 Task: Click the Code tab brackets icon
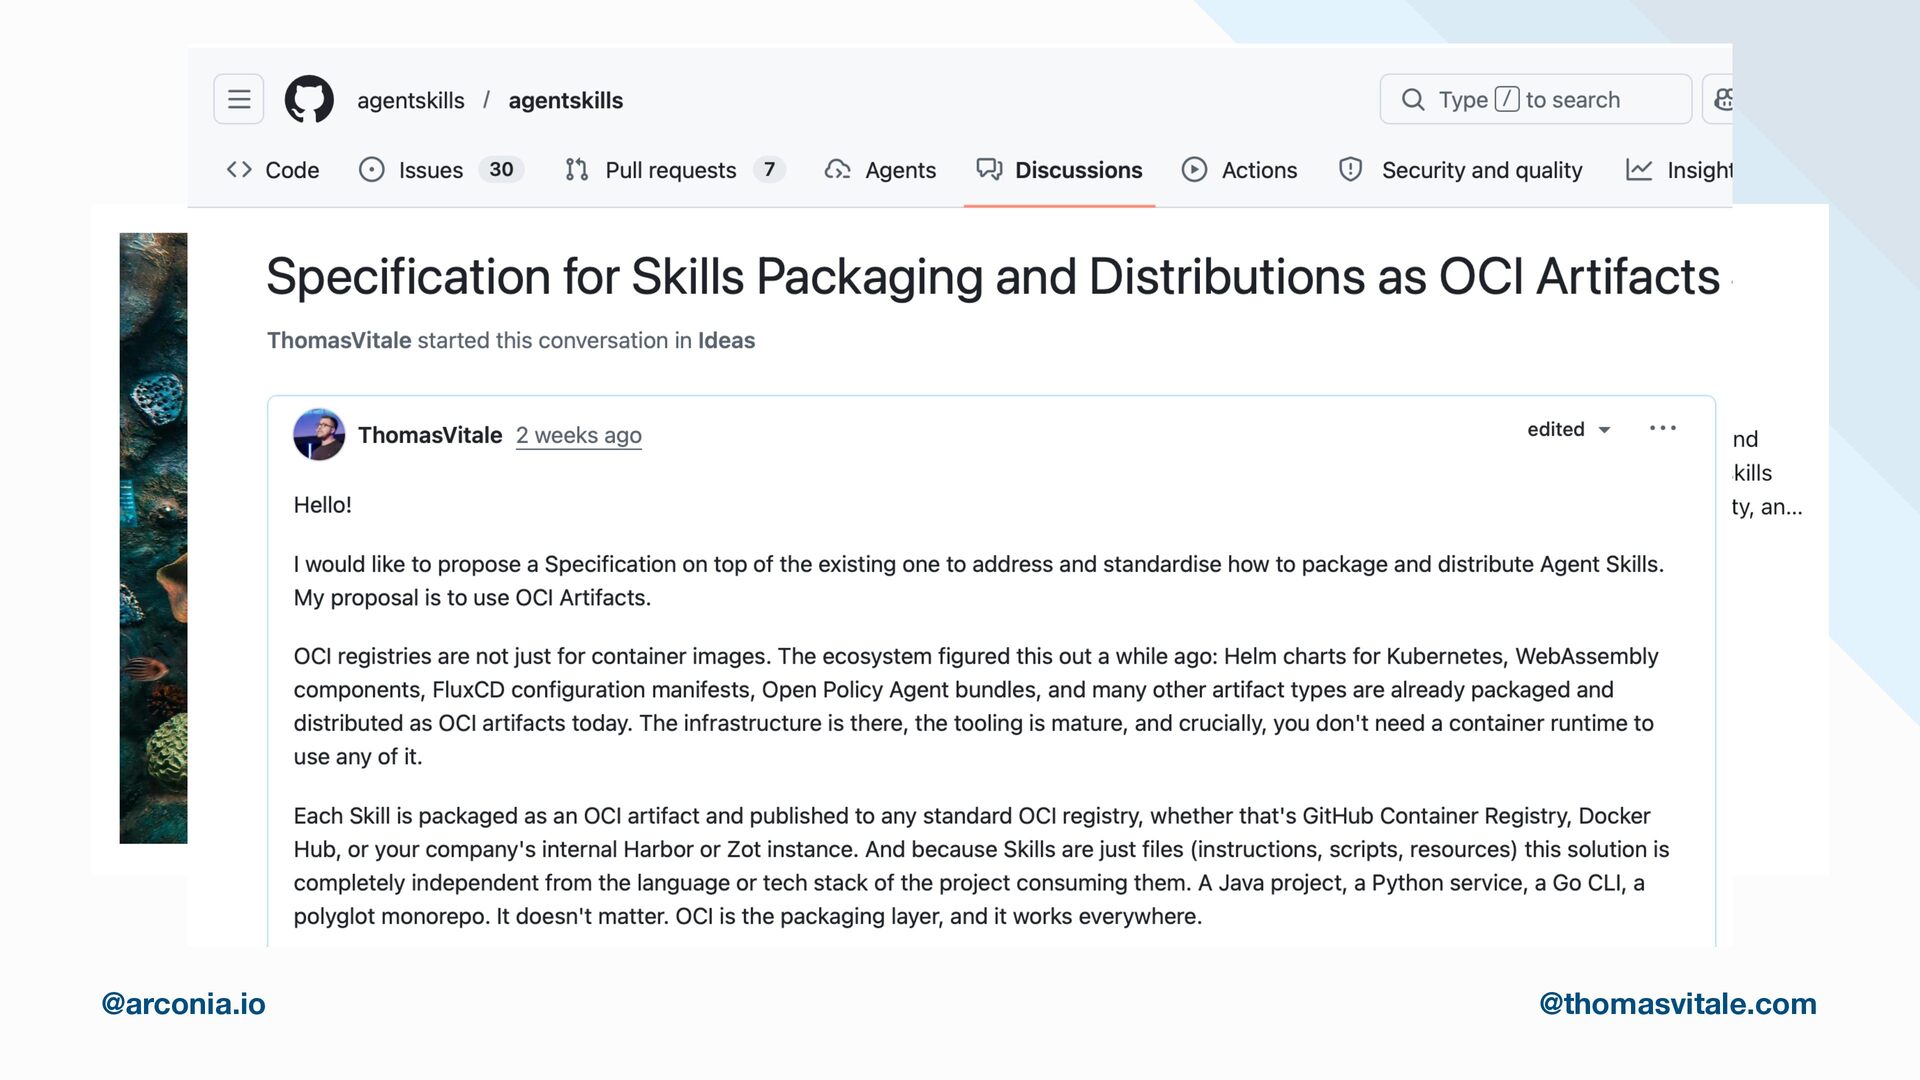click(x=239, y=170)
